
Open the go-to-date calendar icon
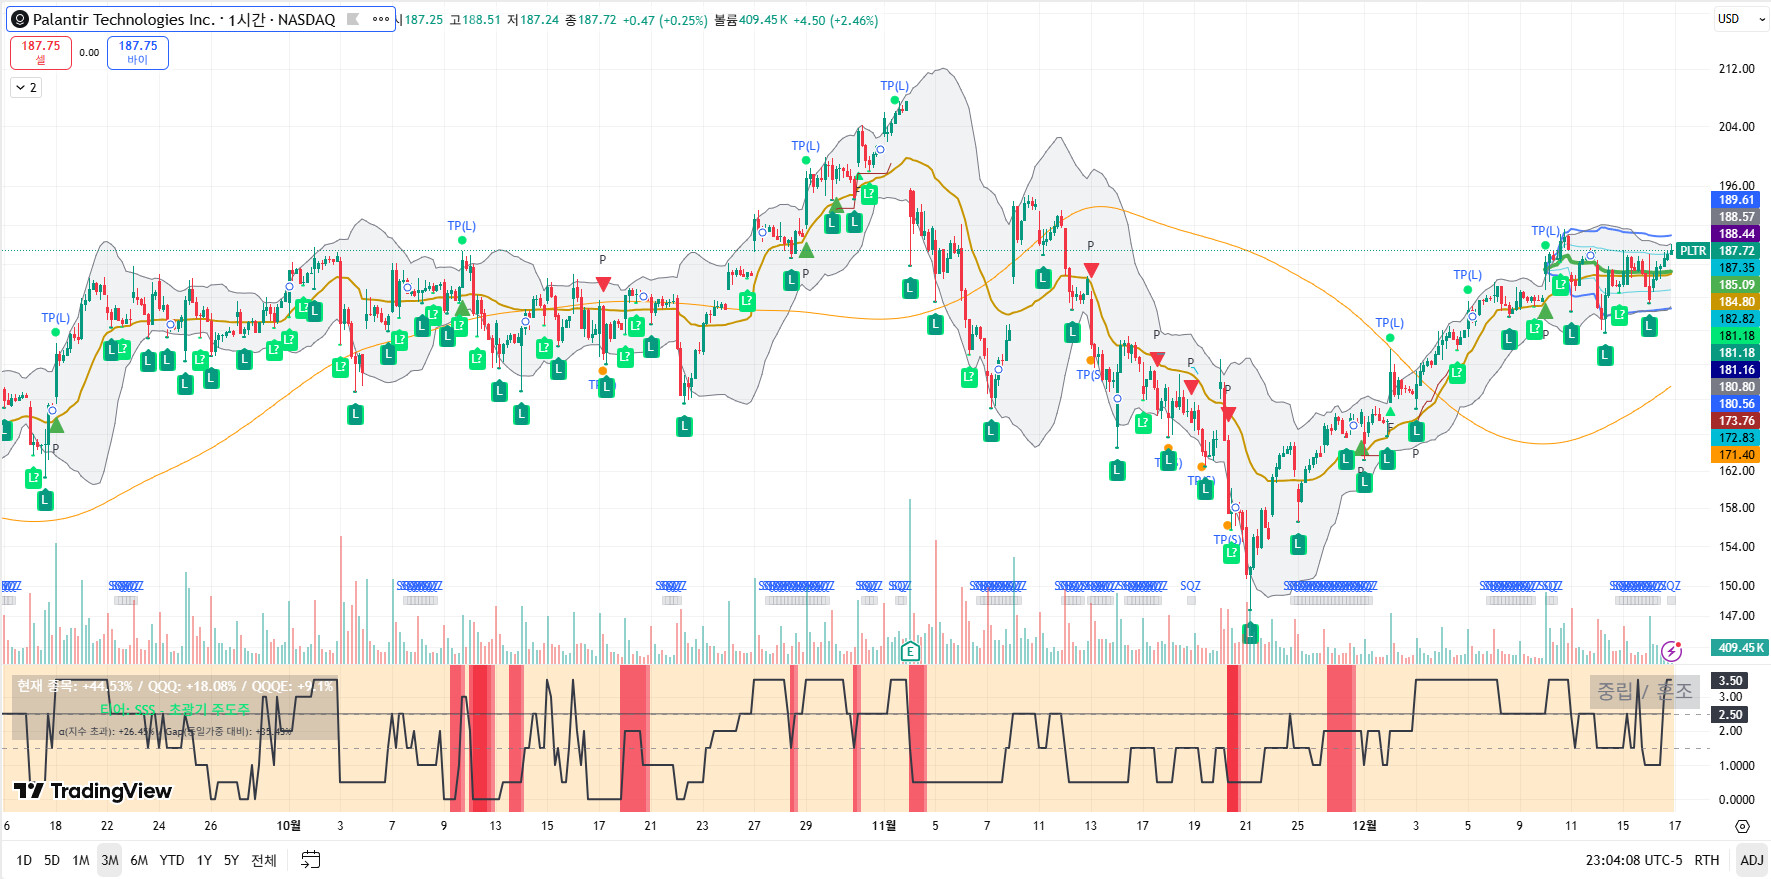pos(311,860)
